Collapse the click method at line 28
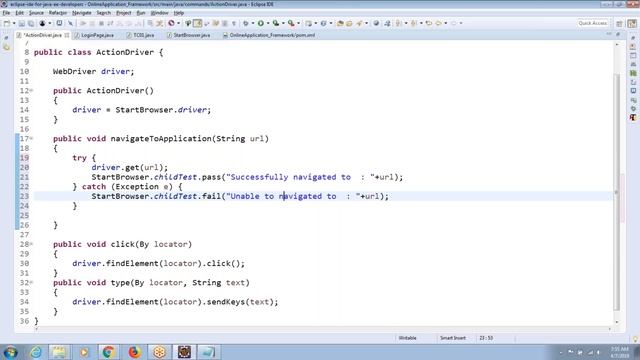 point(31,244)
